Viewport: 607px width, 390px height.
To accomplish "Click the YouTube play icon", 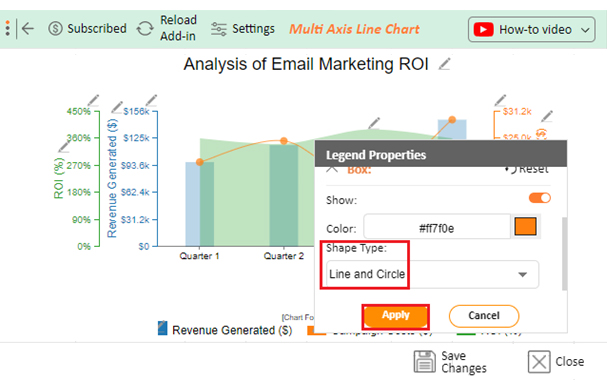I will coord(484,29).
